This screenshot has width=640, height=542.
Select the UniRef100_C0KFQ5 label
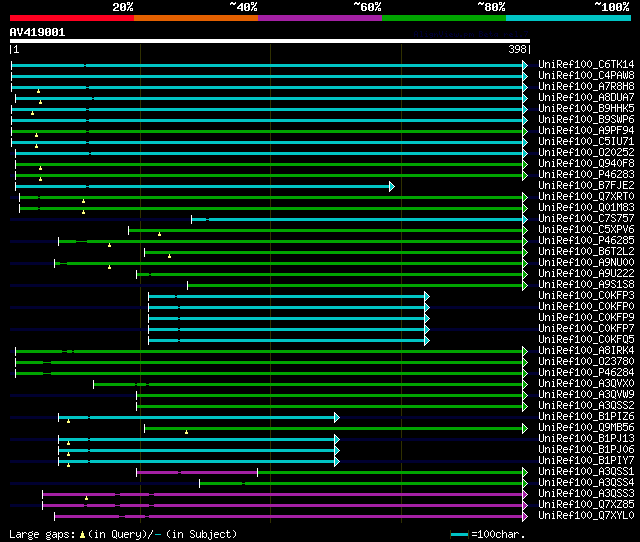(x=586, y=340)
